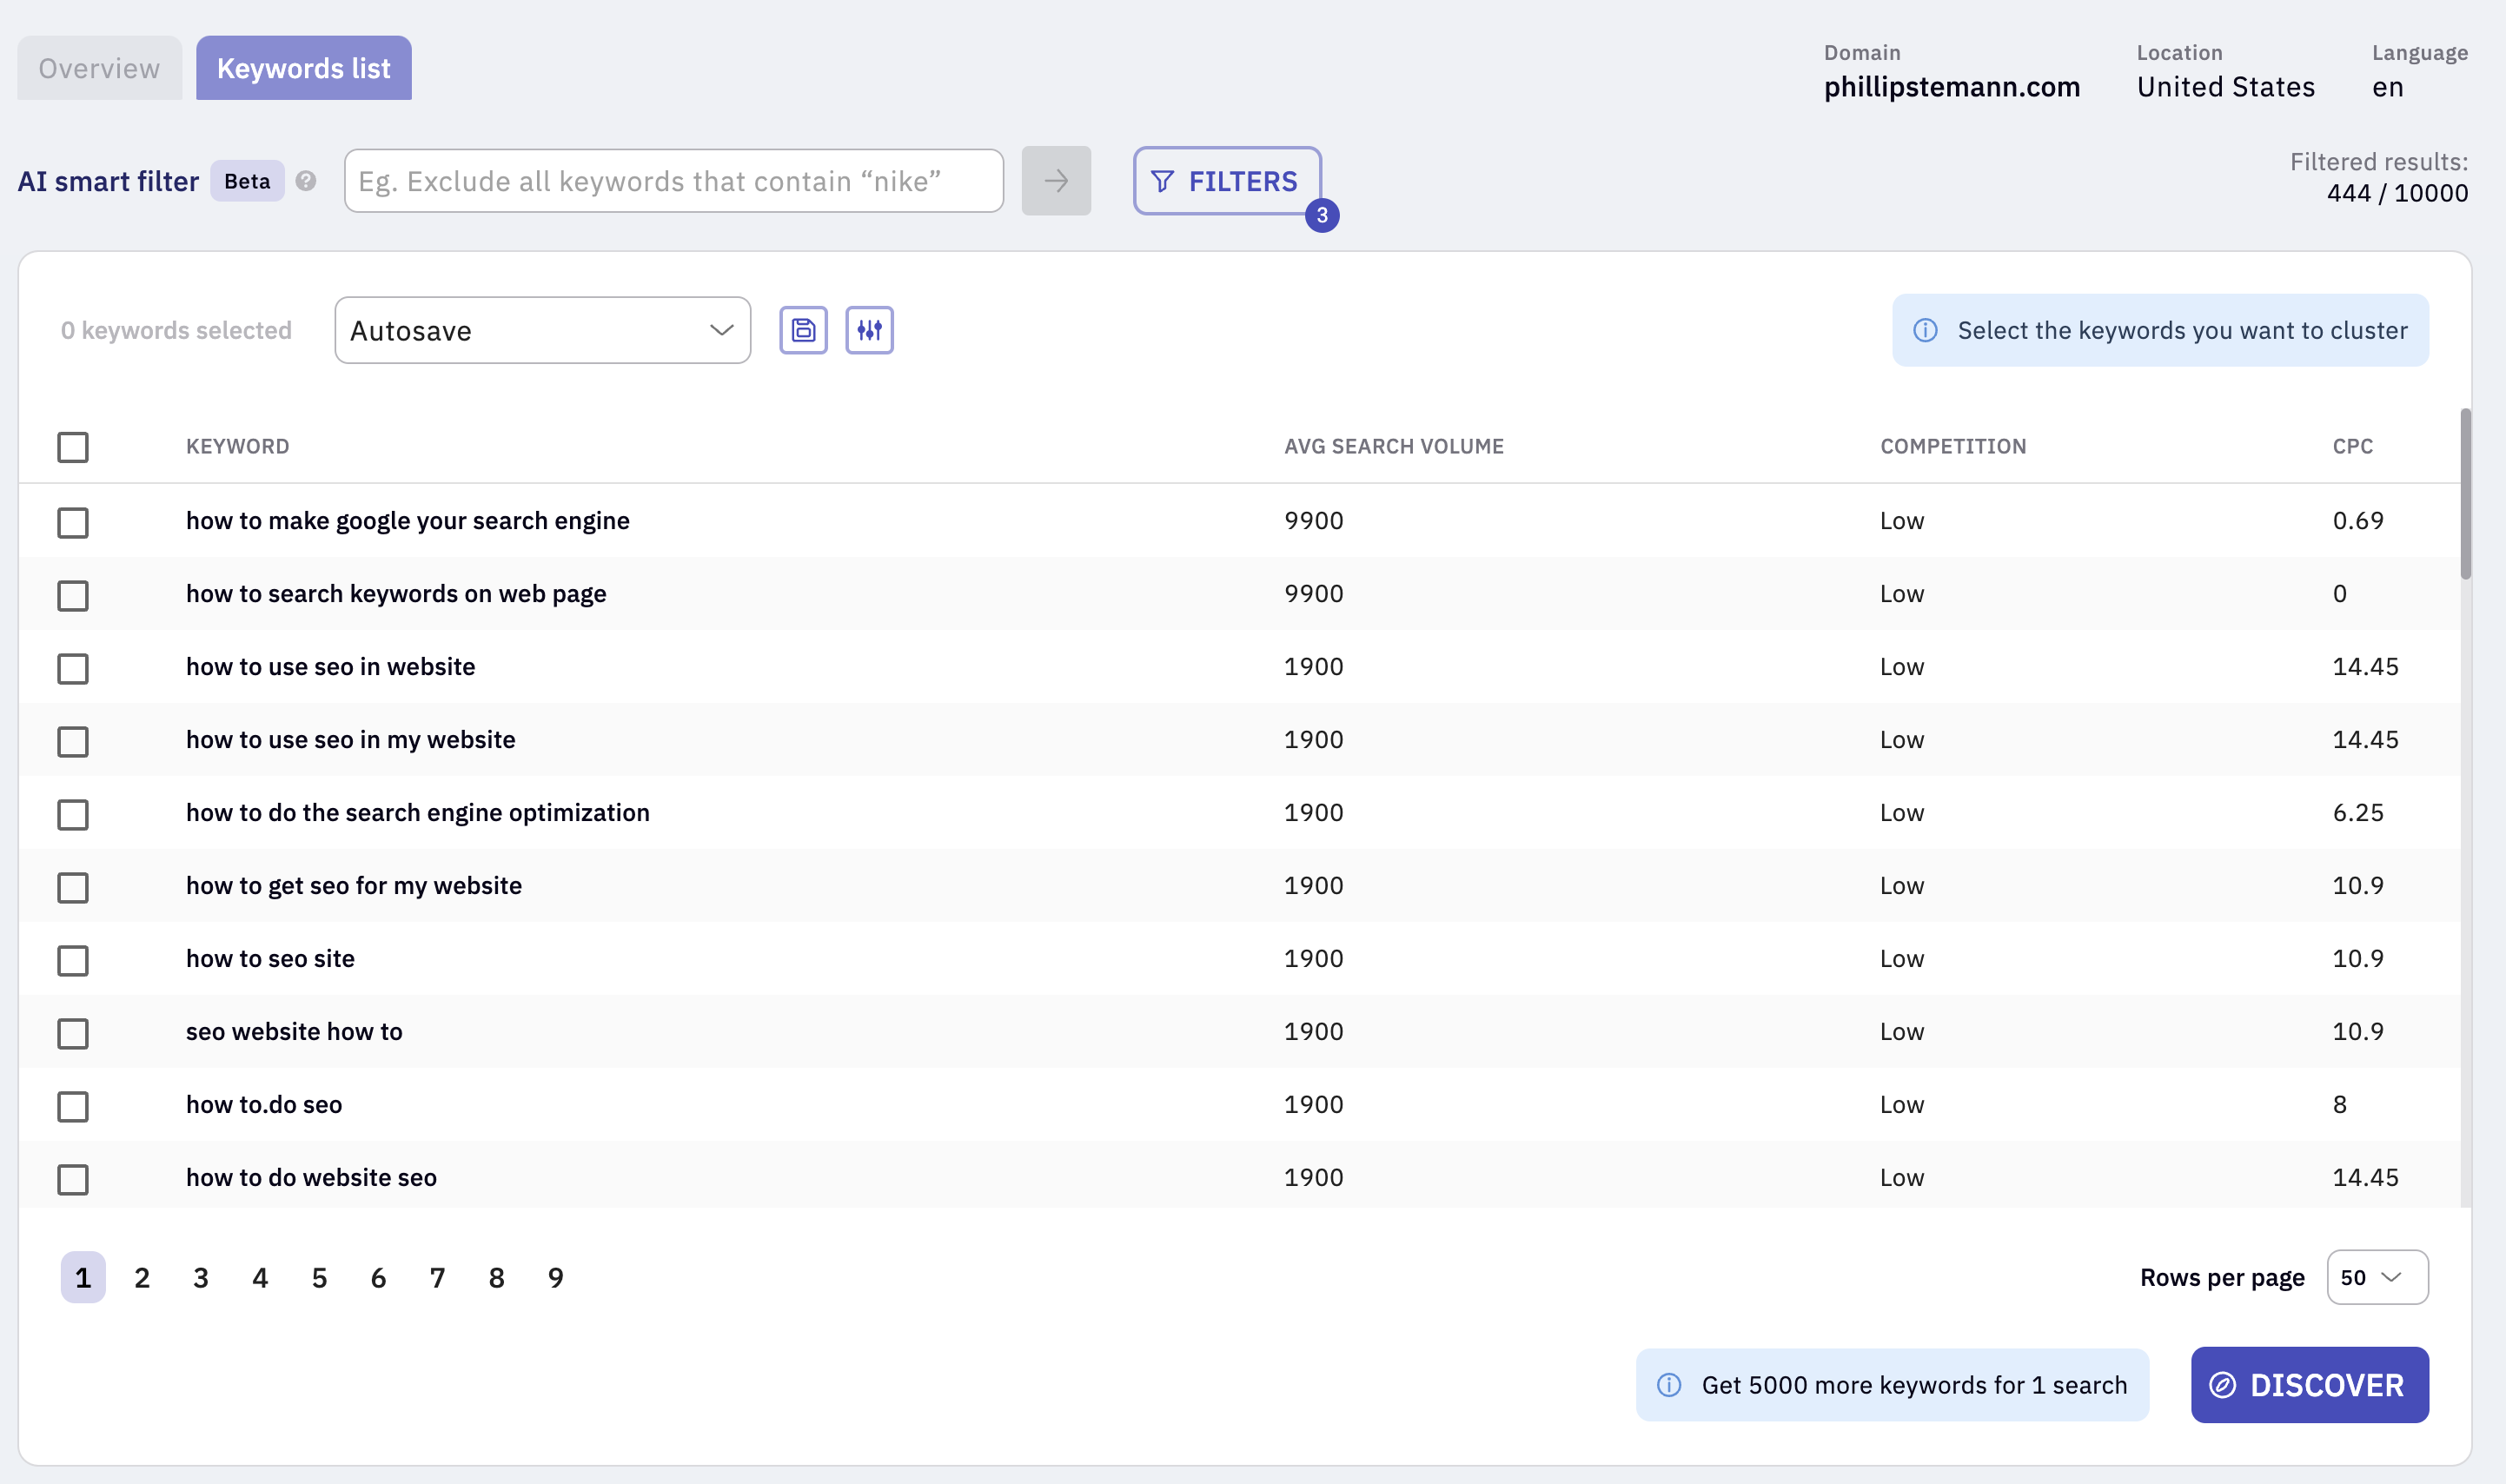The width and height of the screenshot is (2506, 1484).
Task: Open column settings sliders icon
Action: pyautogui.click(x=869, y=330)
